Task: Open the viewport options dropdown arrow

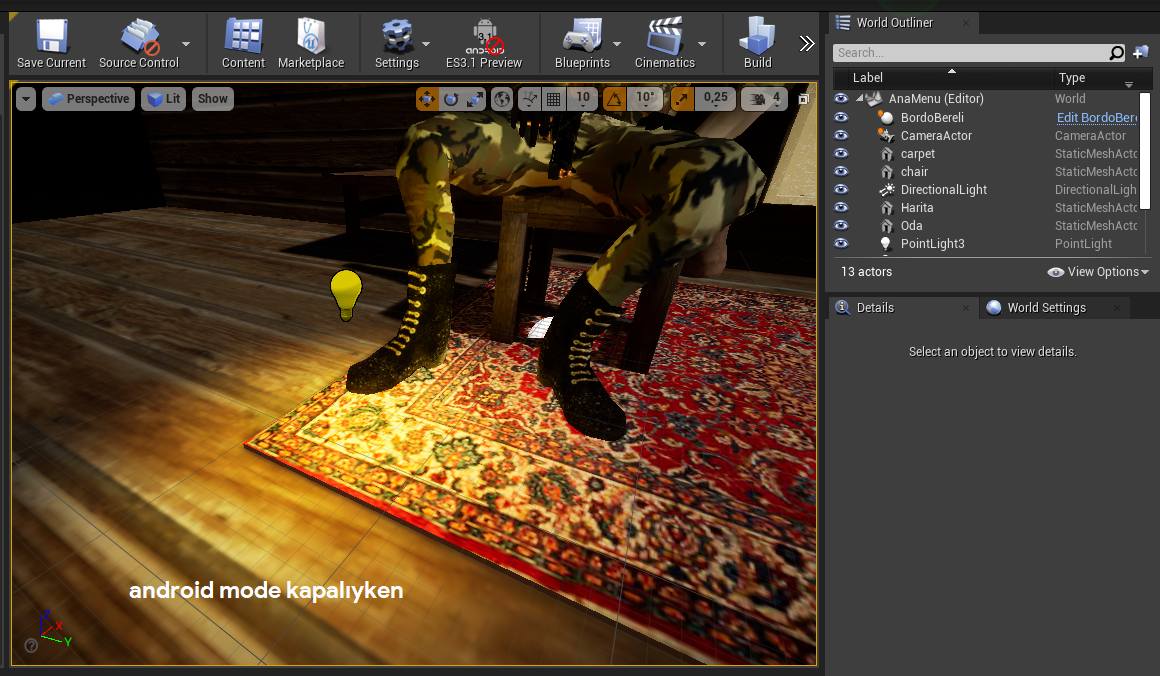Action: 26,99
